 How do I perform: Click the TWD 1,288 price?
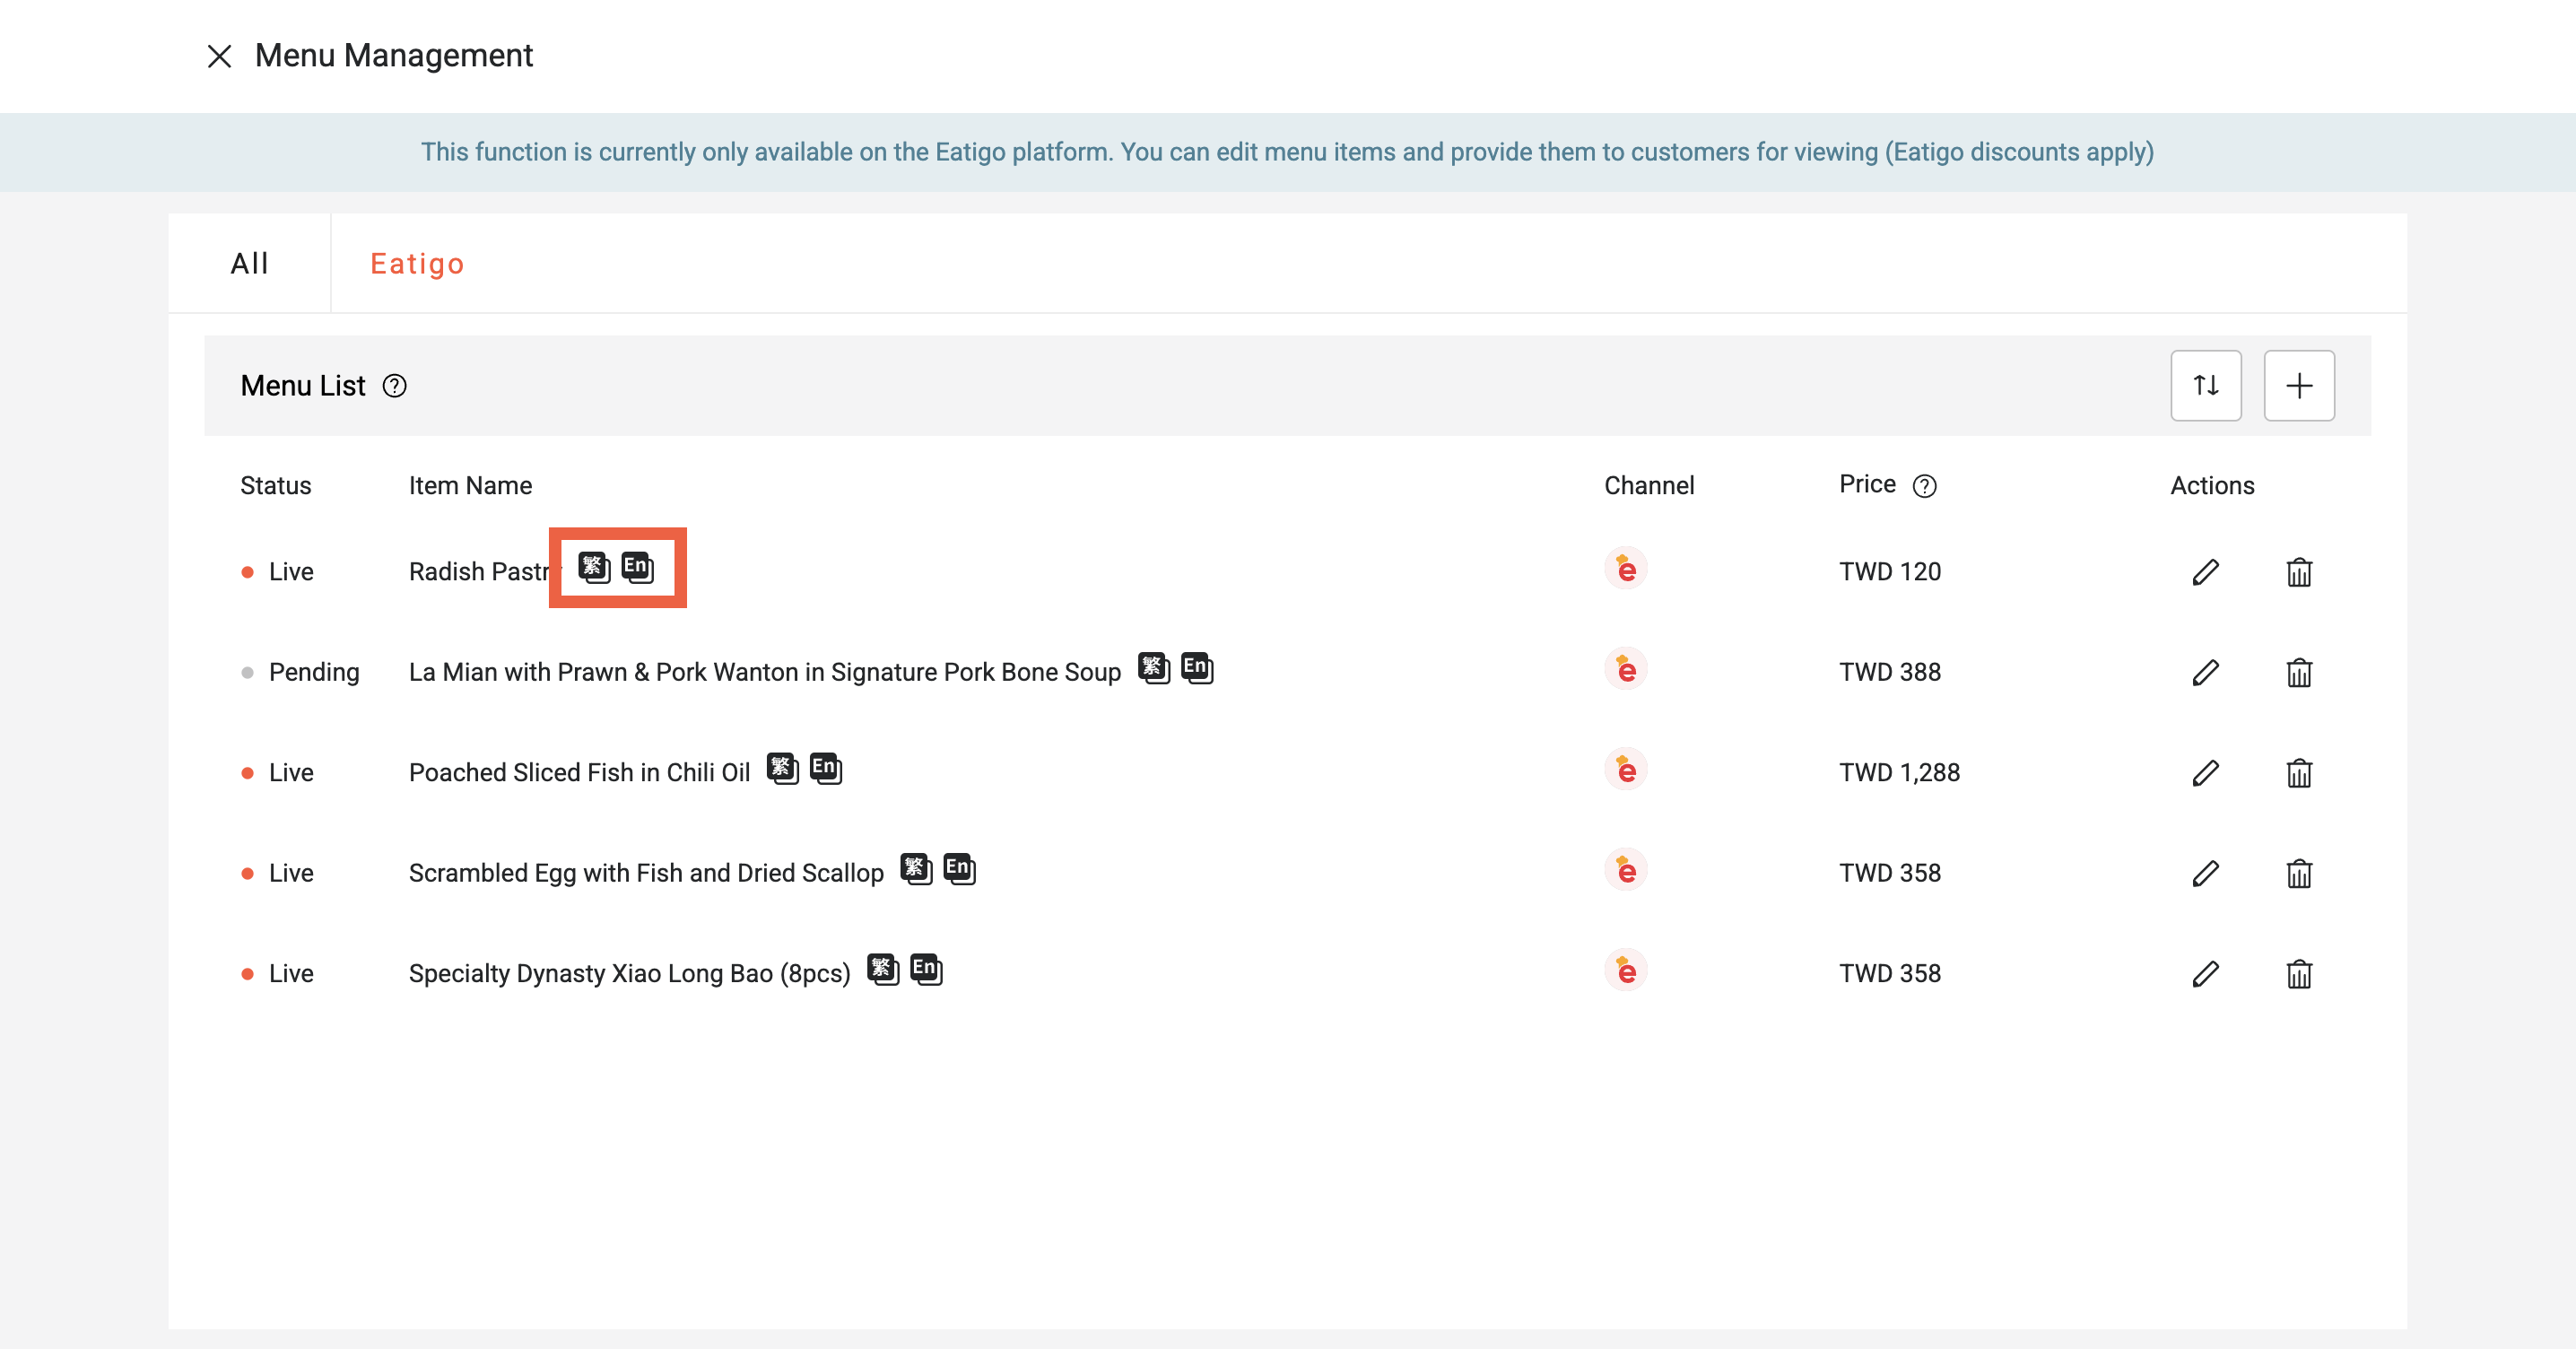(x=1899, y=773)
